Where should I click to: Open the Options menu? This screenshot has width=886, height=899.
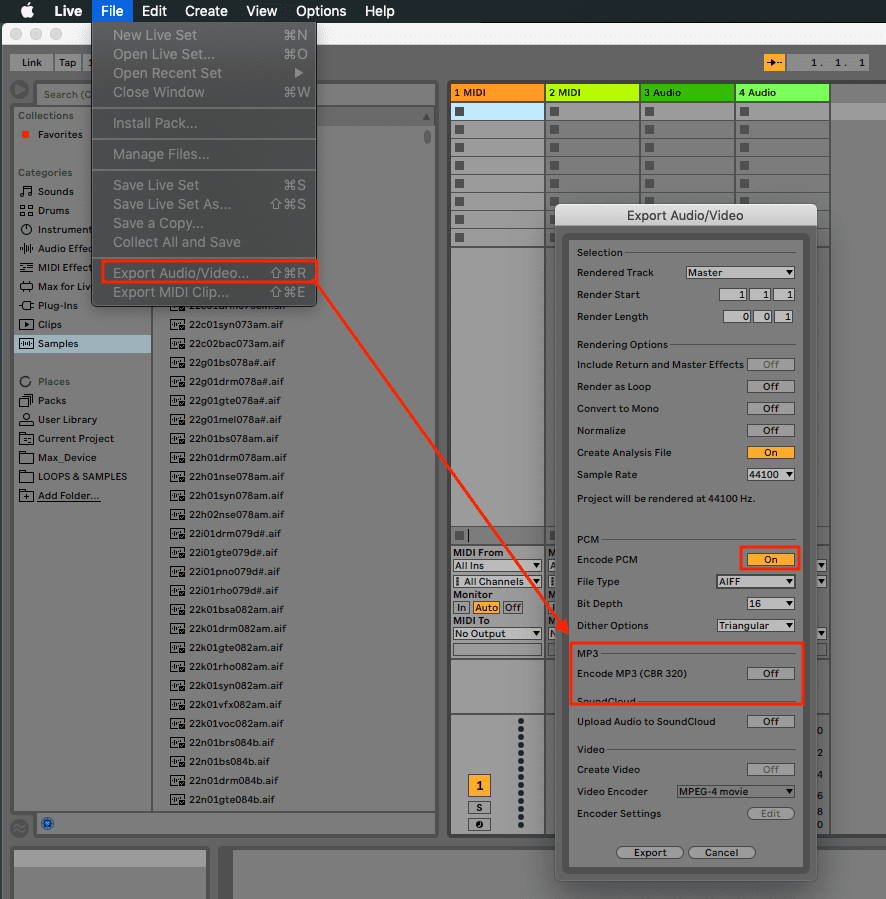(321, 11)
